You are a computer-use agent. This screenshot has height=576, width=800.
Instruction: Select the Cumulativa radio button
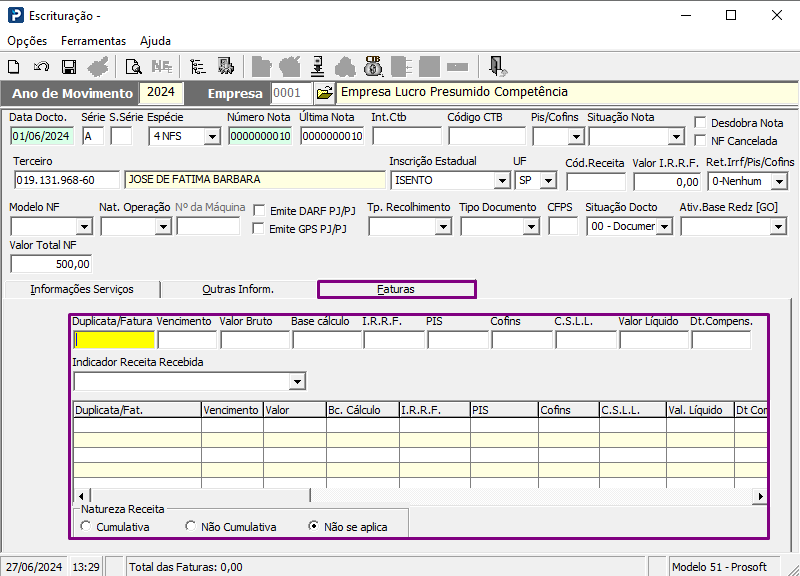(86, 526)
